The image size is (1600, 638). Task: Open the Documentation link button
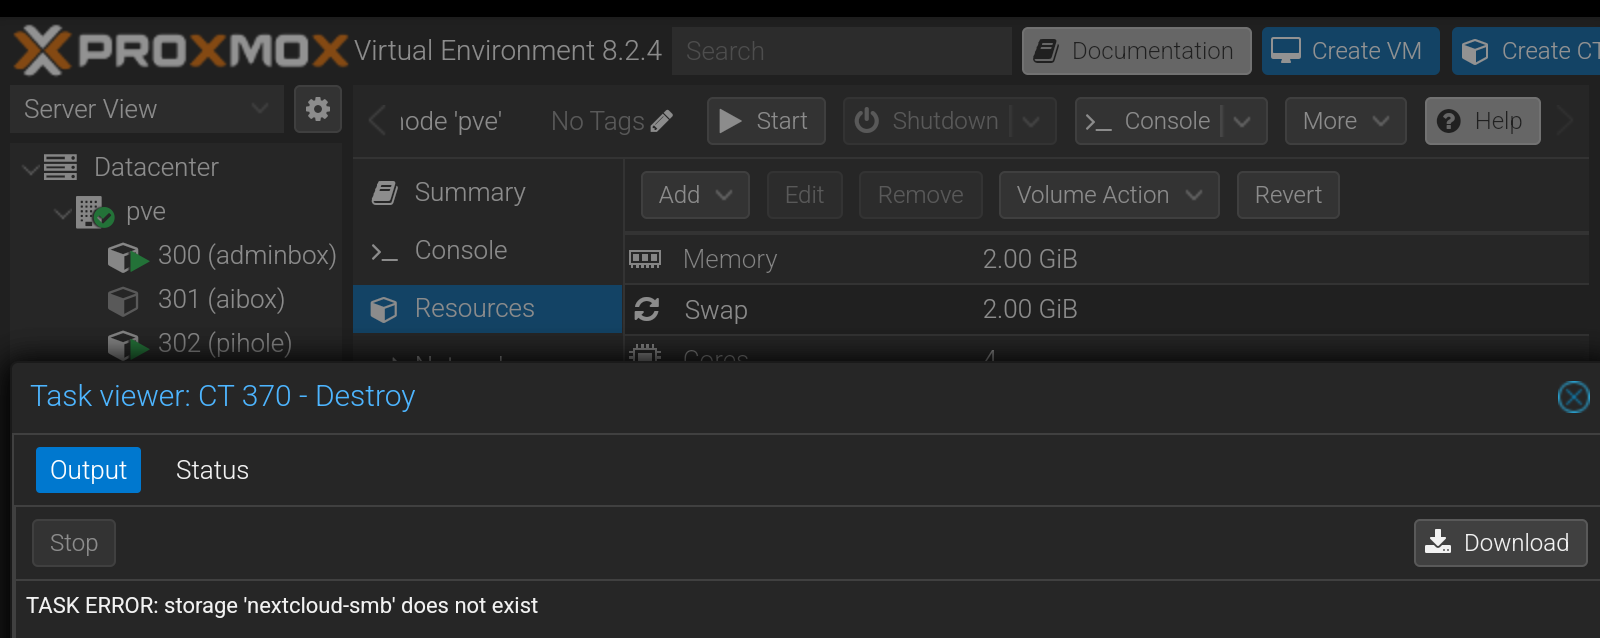pos(1137,51)
